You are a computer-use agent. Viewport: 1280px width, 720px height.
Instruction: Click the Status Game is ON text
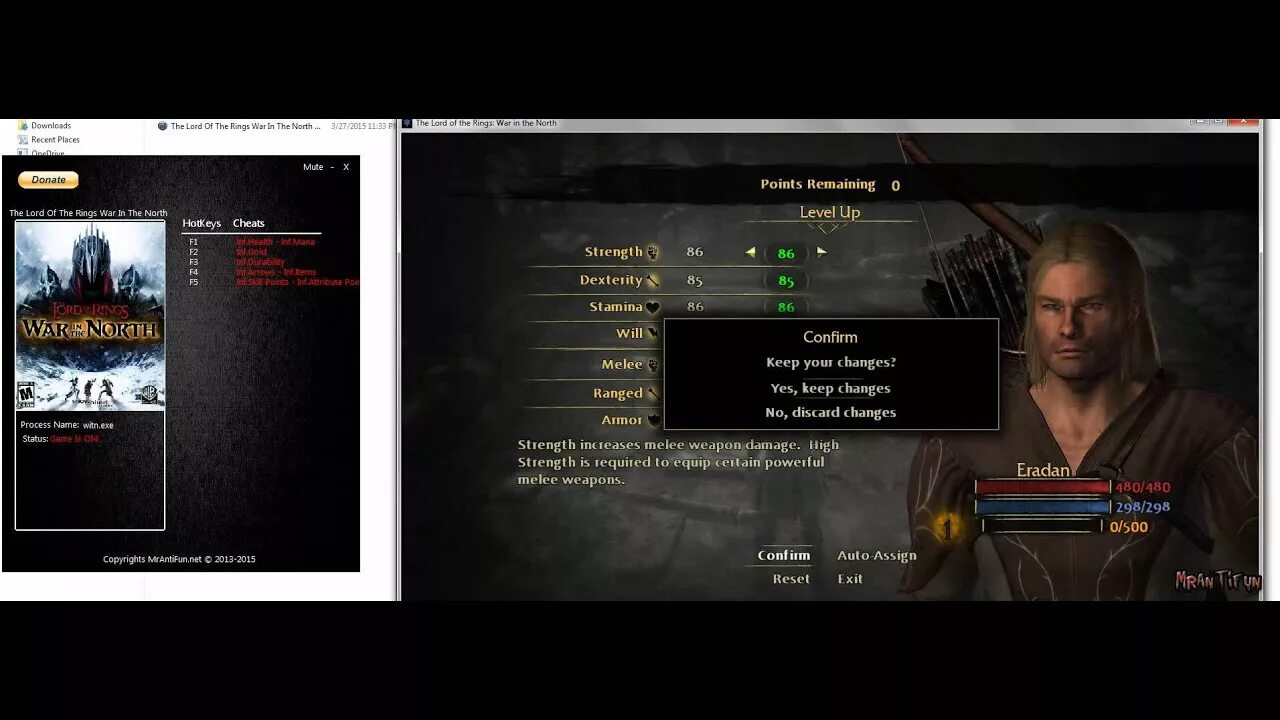[60, 439]
